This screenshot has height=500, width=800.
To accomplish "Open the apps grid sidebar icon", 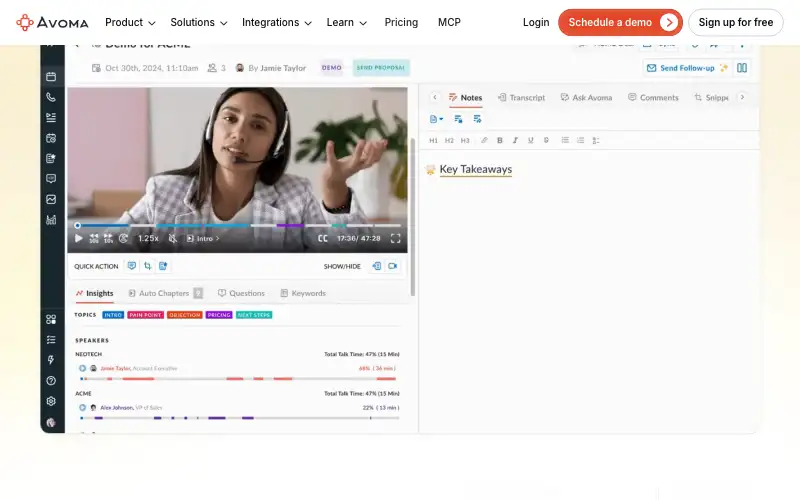I will [x=51, y=319].
